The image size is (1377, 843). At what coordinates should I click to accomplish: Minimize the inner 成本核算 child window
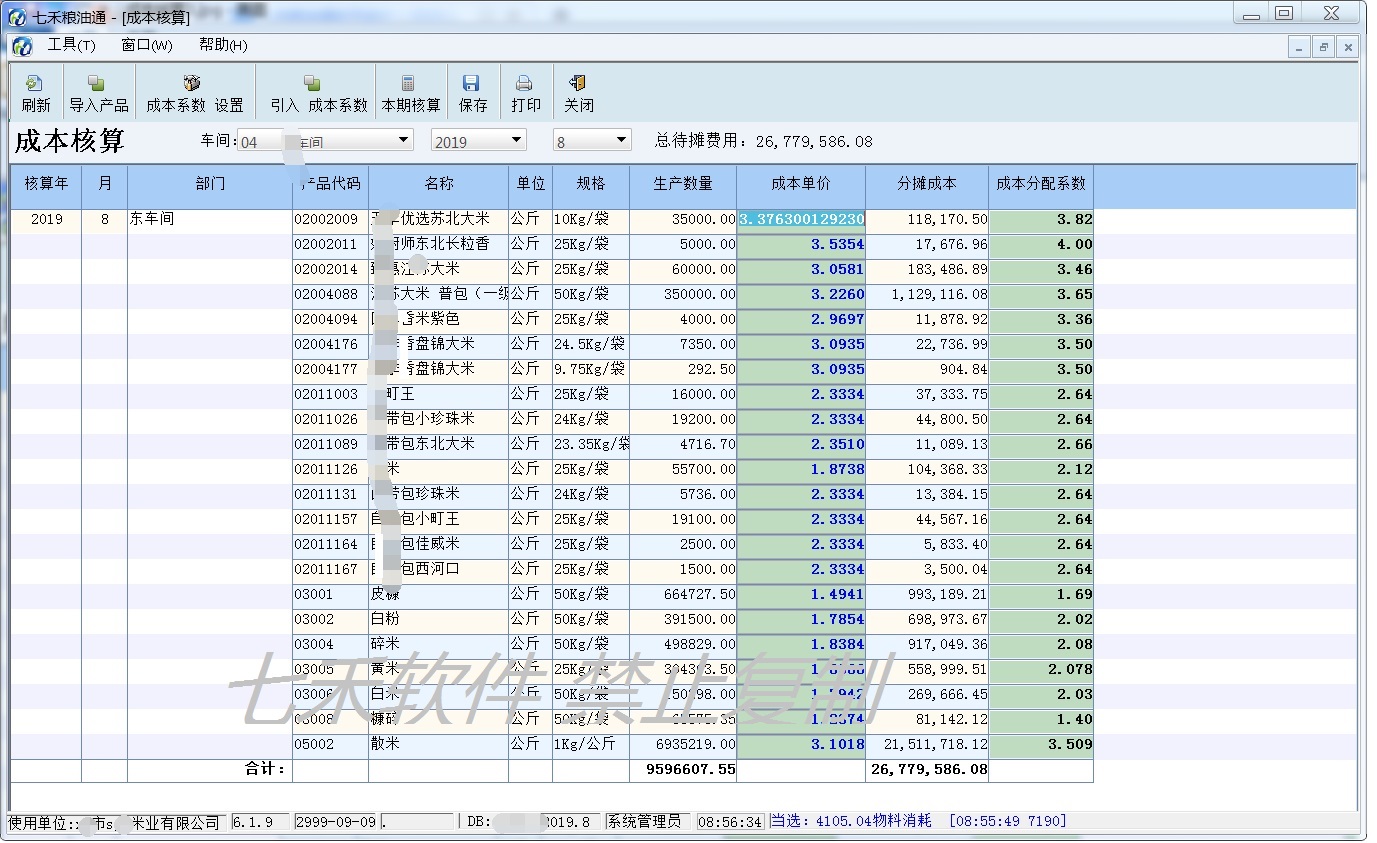click(x=1300, y=47)
